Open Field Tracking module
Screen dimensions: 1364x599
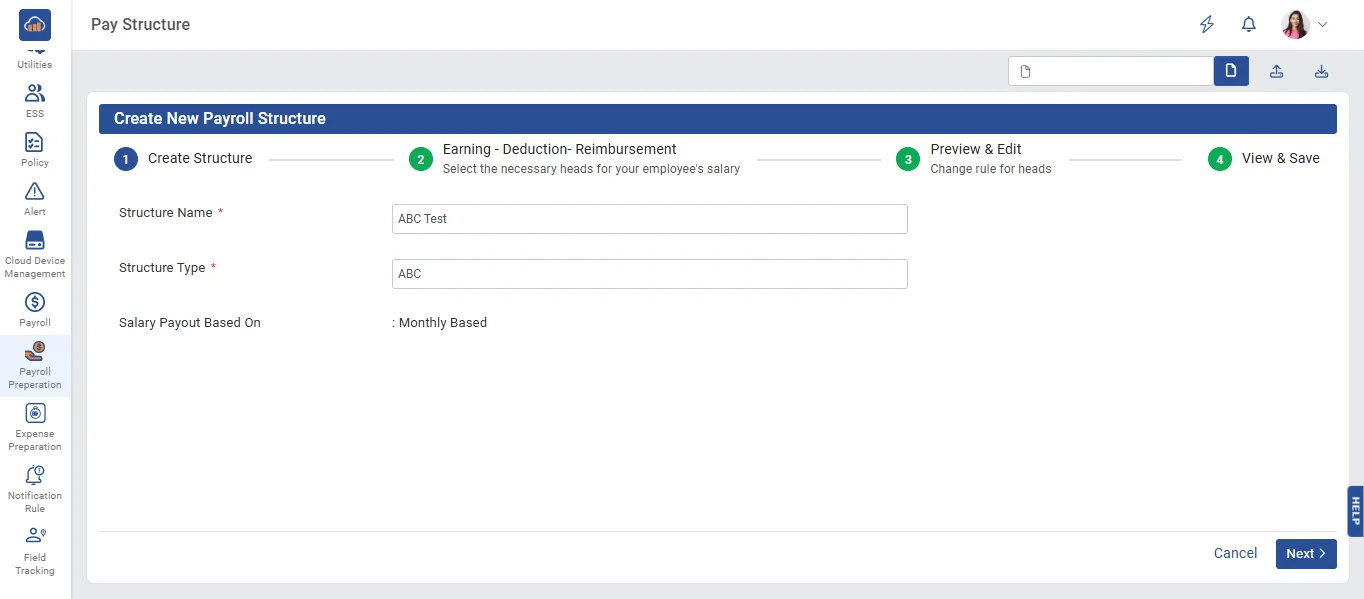(35, 550)
